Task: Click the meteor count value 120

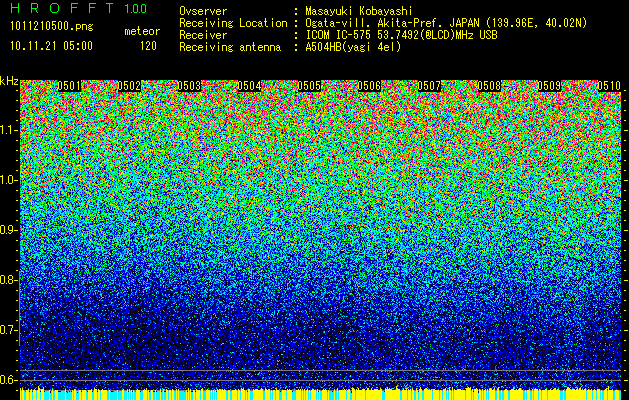Action: 148,46
